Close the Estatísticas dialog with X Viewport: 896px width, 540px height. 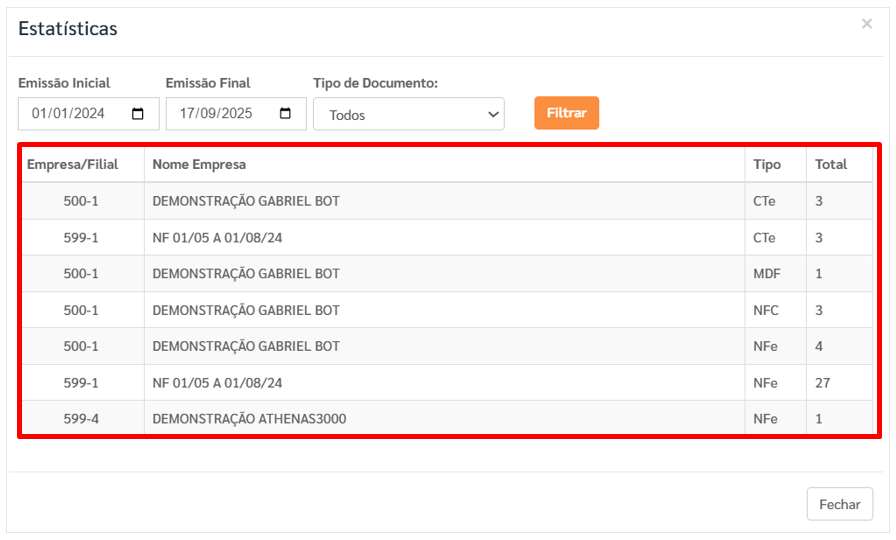(x=866, y=24)
